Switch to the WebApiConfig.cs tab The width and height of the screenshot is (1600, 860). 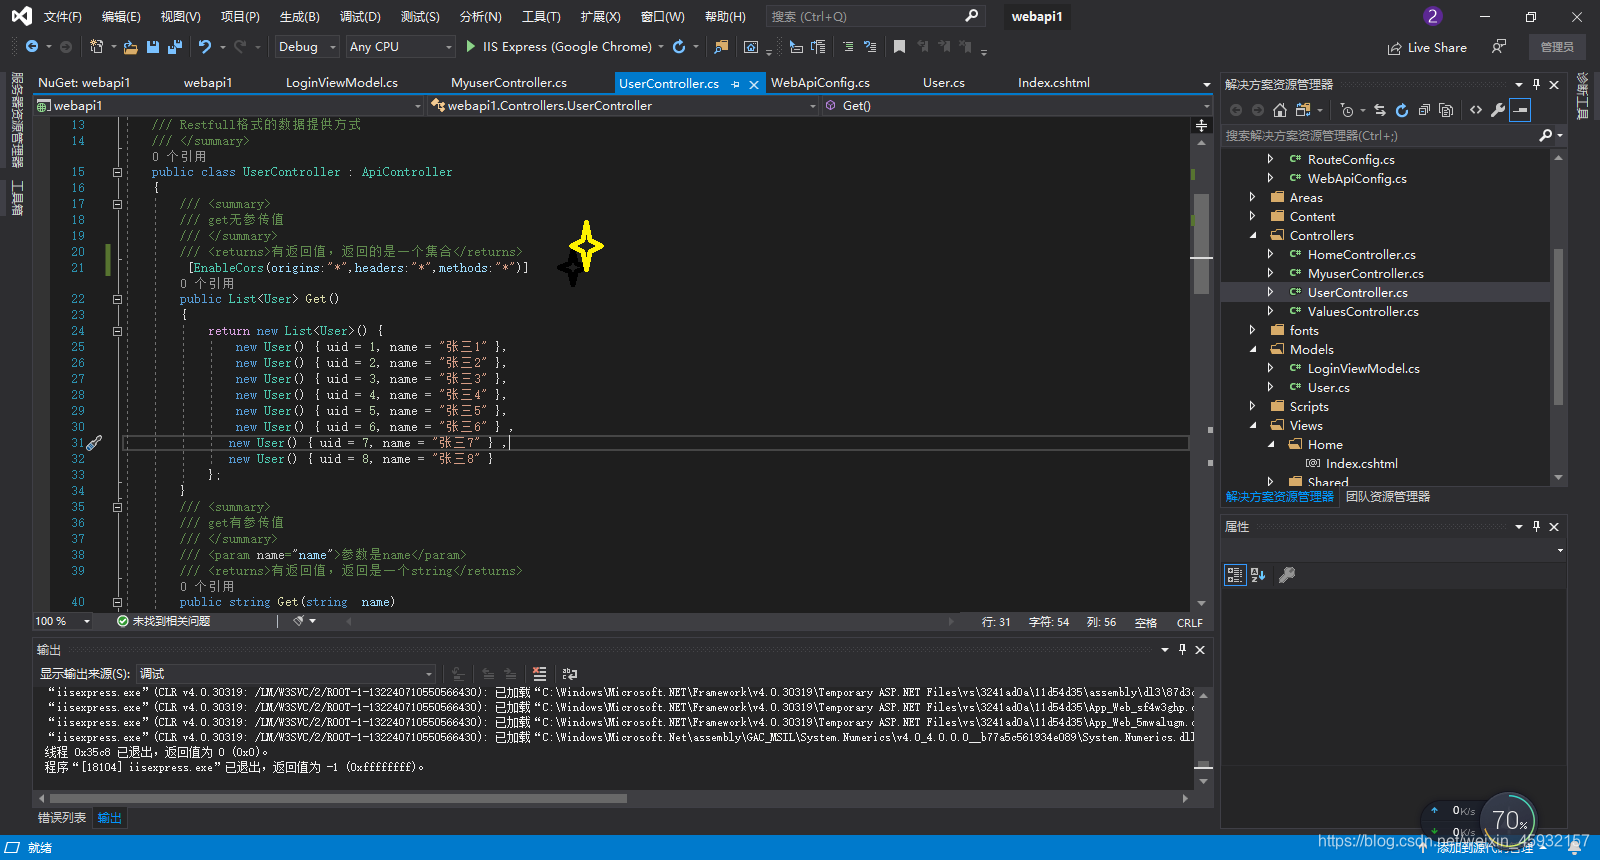(820, 83)
